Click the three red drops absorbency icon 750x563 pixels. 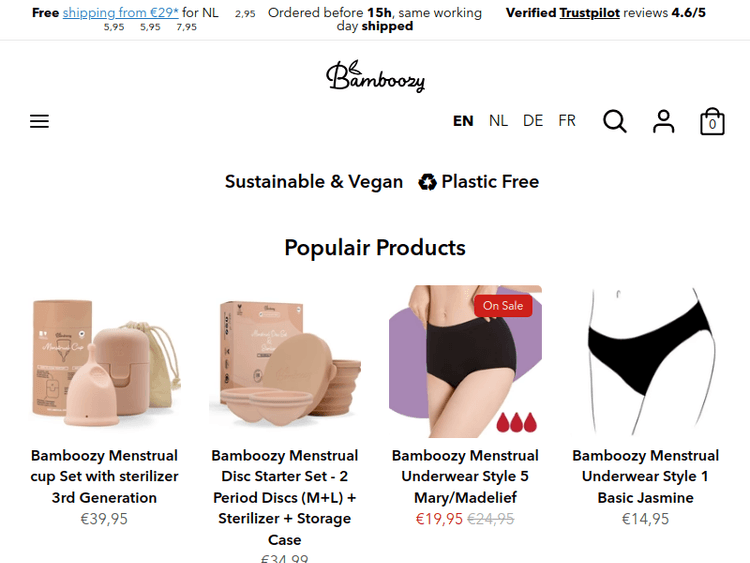517,422
